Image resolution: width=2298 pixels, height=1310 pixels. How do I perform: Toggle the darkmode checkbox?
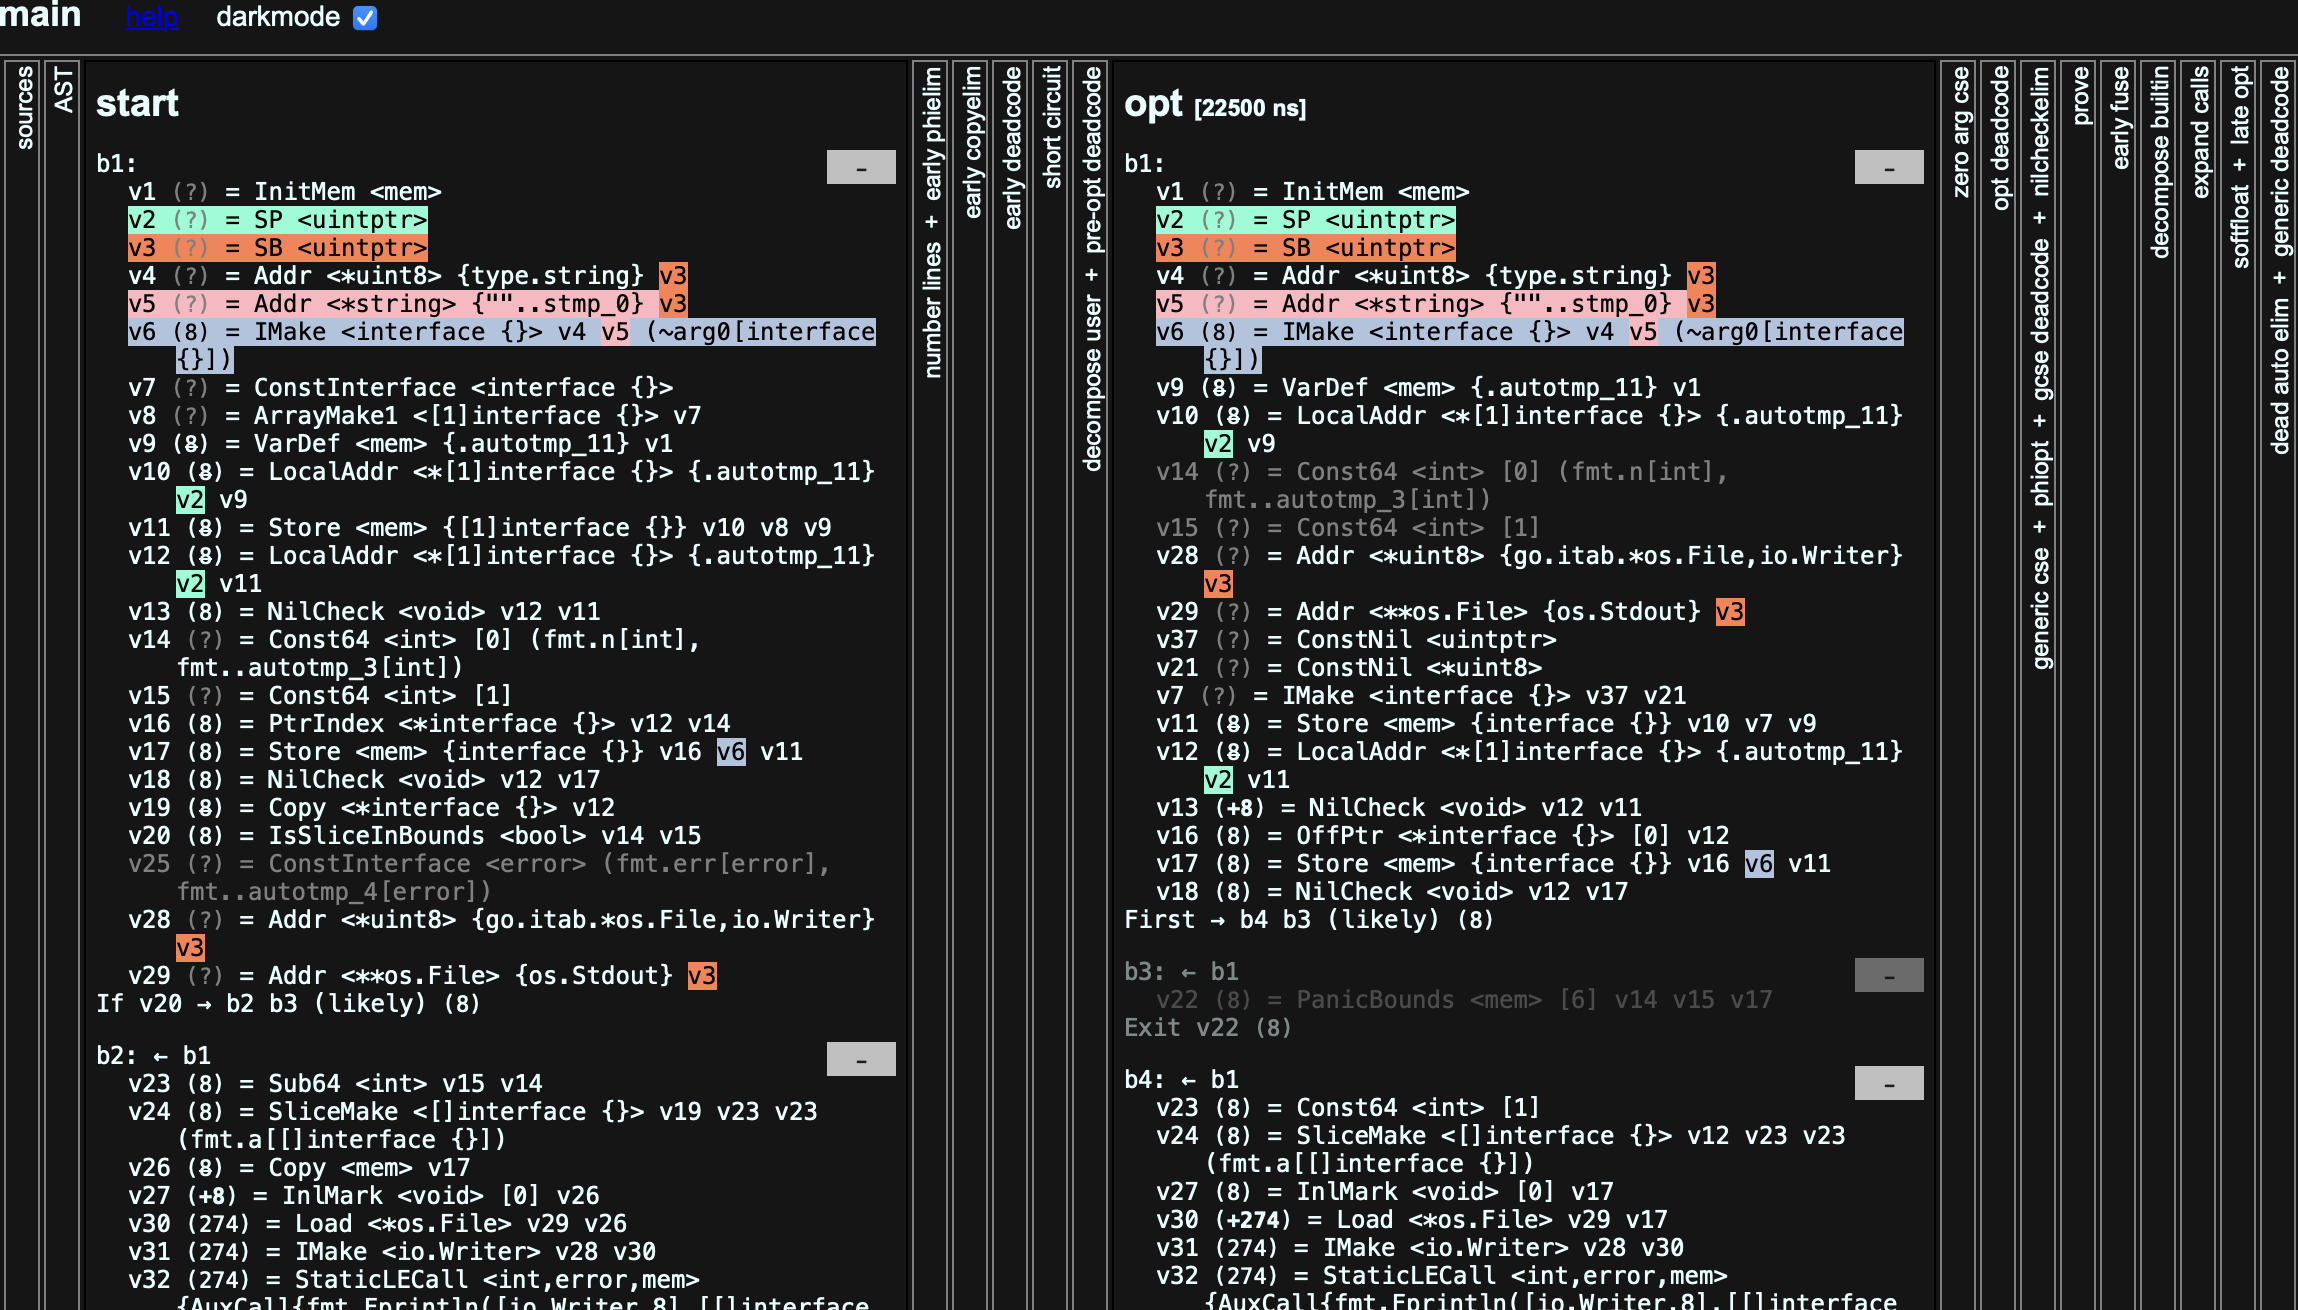(x=365, y=18)
